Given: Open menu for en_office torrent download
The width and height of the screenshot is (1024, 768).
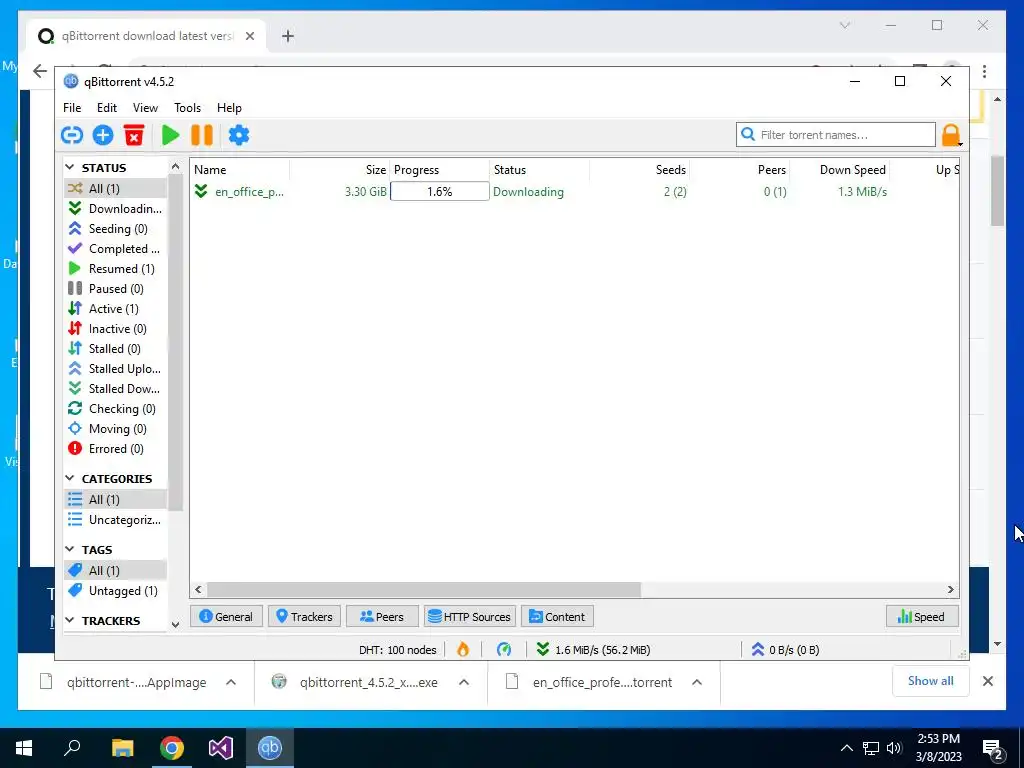Looking at the screenshot, I should point(697,682).
